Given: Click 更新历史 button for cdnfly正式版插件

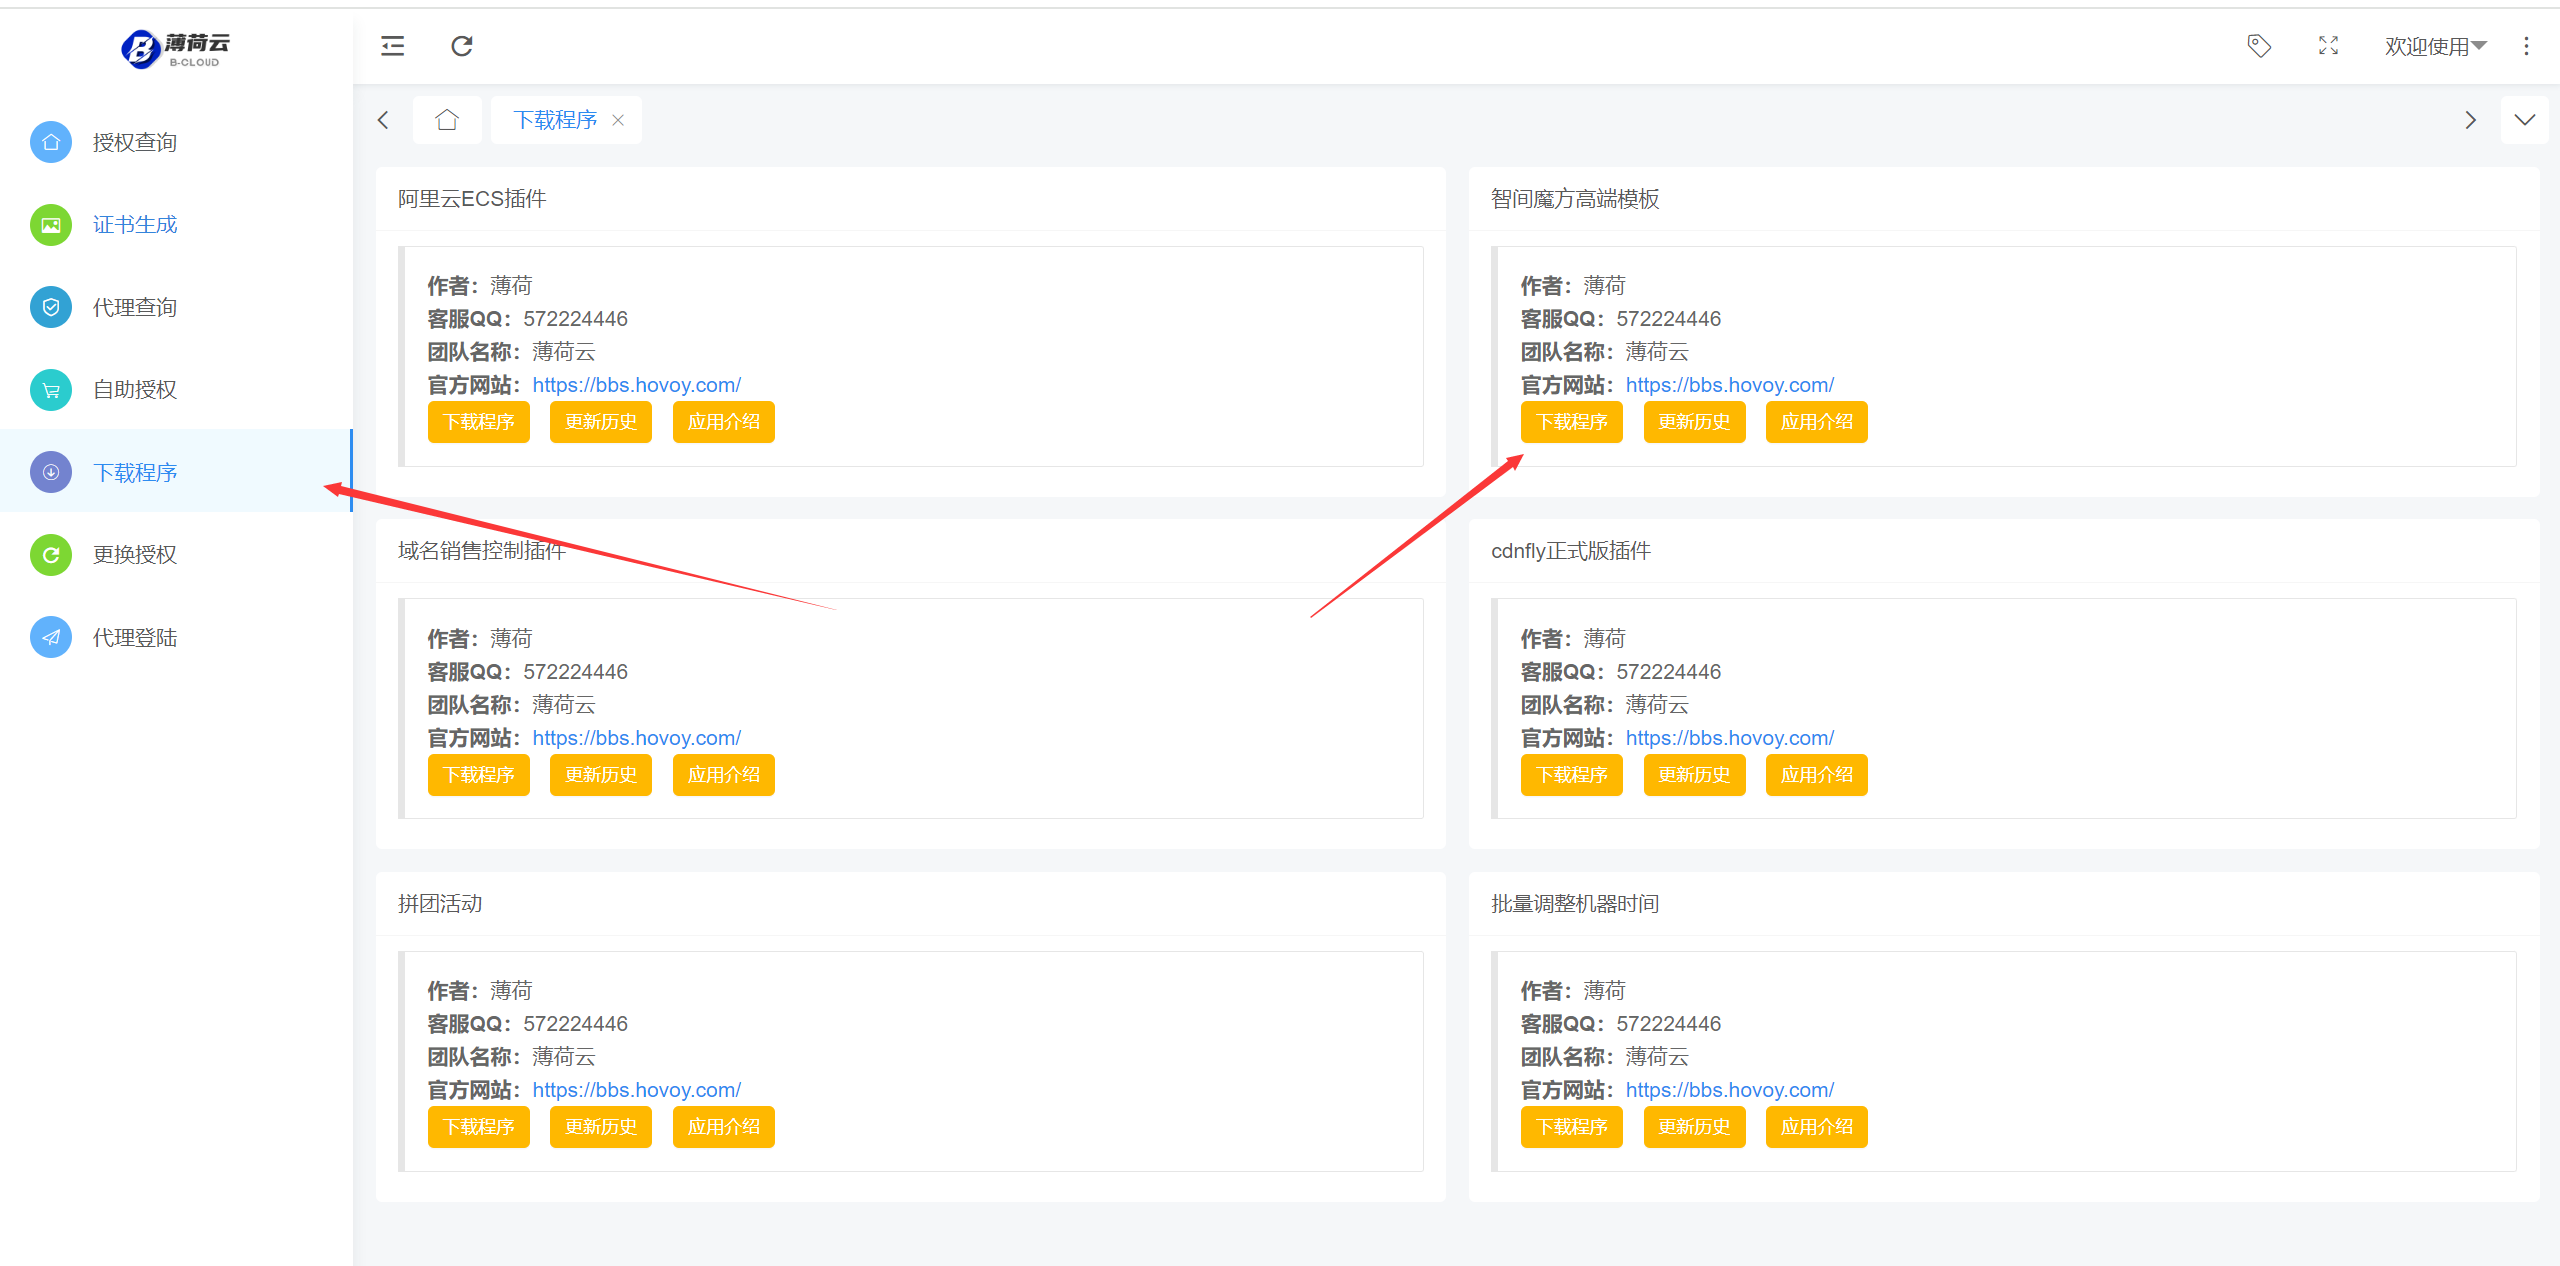Looking at the screenshot, I should click(x=1694, y=775).
